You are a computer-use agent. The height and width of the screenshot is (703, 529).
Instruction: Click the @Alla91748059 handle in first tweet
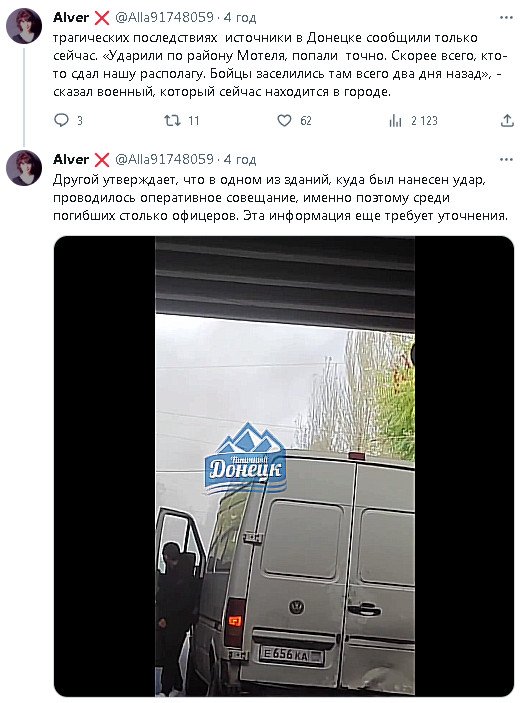click(x=165, y=17)
